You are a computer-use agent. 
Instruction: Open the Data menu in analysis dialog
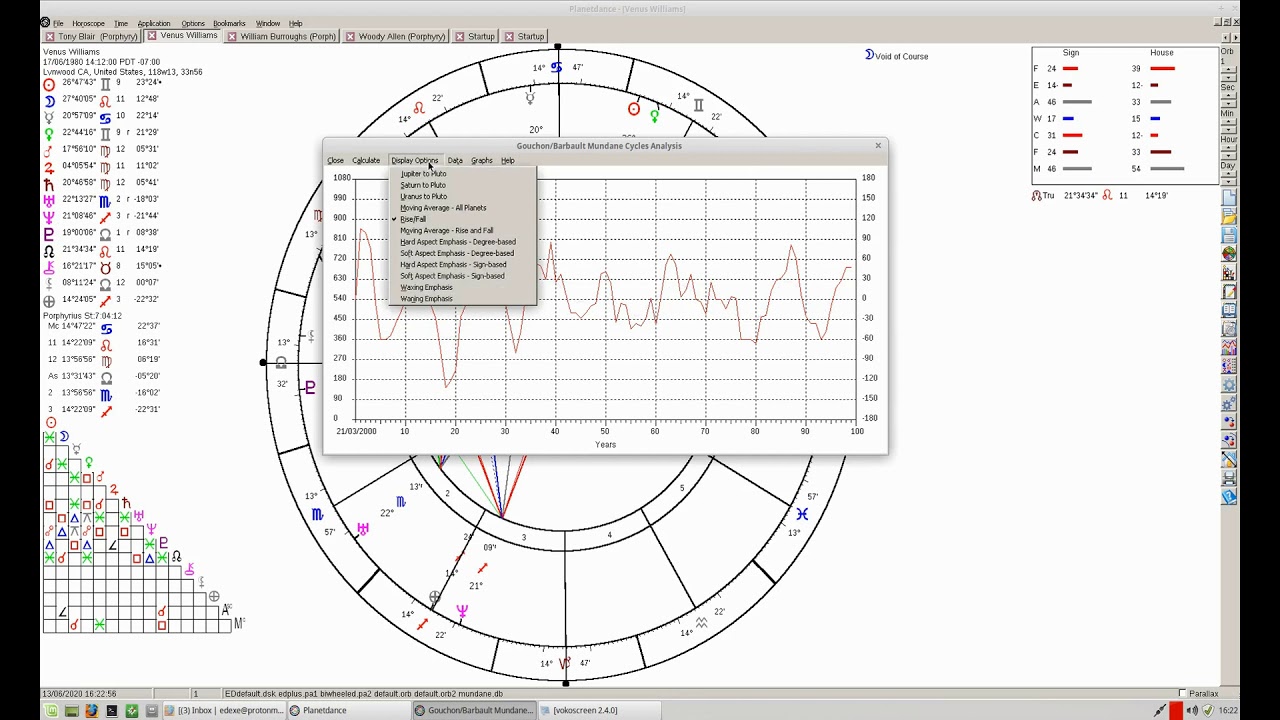point(455,160)
